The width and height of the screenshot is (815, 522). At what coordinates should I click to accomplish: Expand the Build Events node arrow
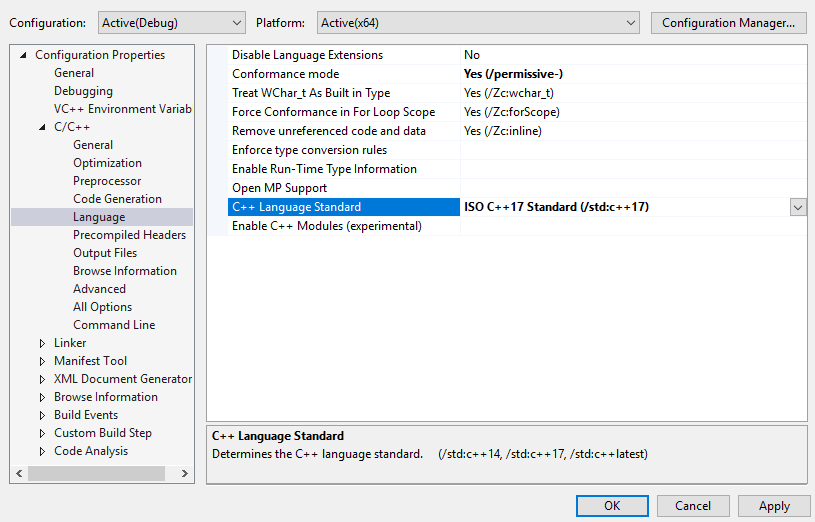click(43, 415)
